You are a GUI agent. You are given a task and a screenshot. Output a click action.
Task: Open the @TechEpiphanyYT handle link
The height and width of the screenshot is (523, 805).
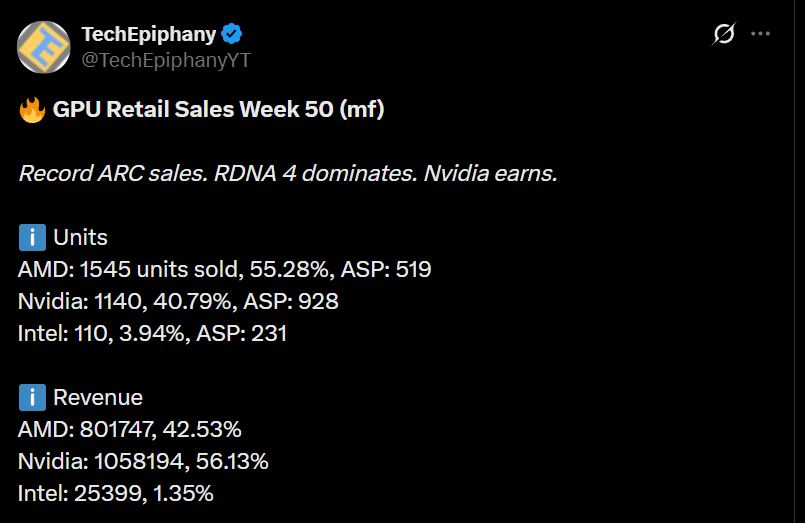point(165,60)
